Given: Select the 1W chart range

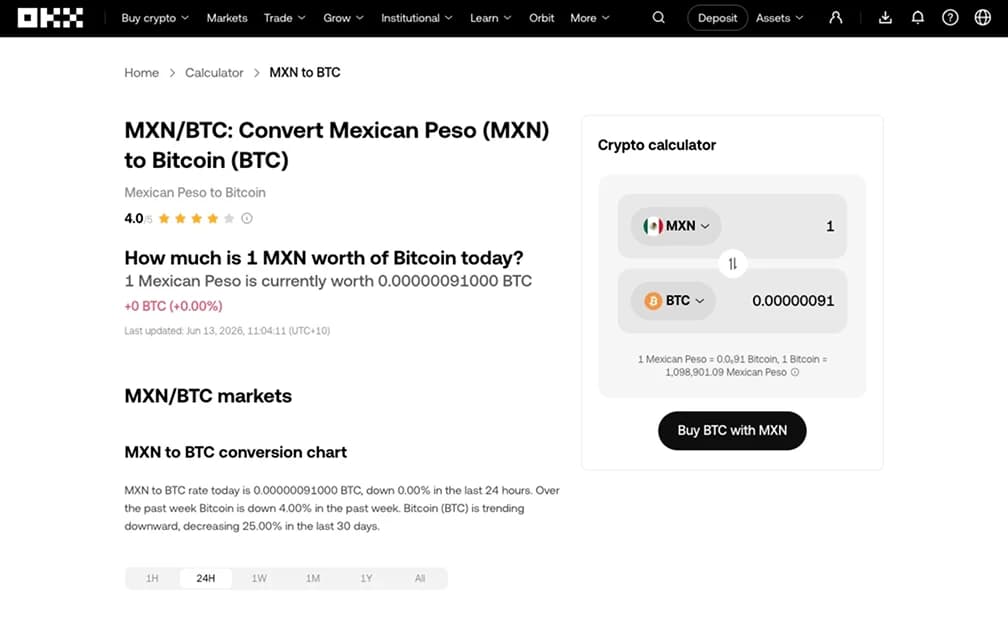Looking at the screenshot, I should point(259,578).
